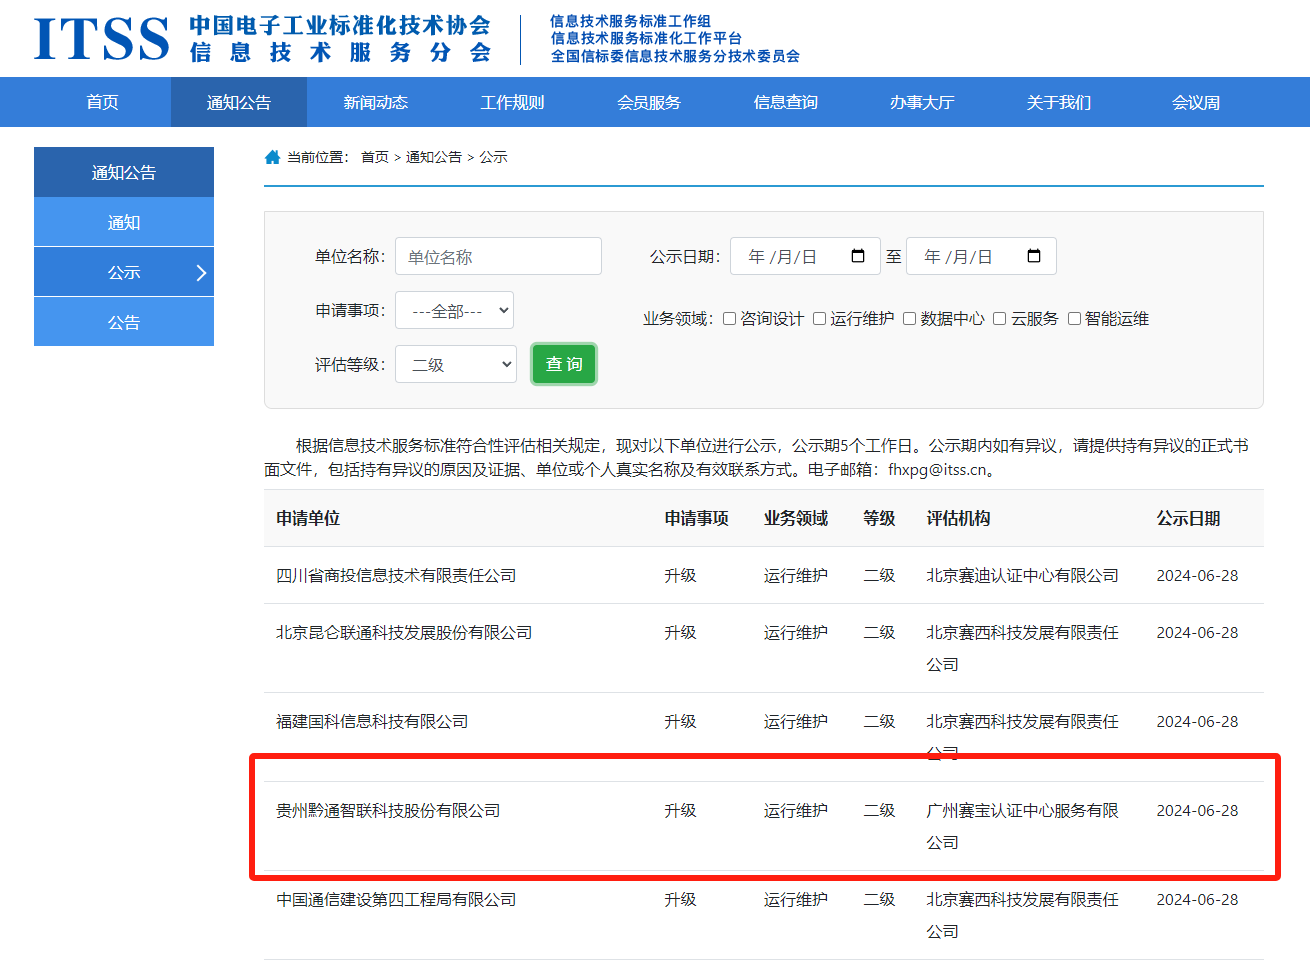Check the 云服务 checkbox
Image resolution: width=1310 pixels, height=980 pixels.
pyautogui.click(x=1000, y=319)
